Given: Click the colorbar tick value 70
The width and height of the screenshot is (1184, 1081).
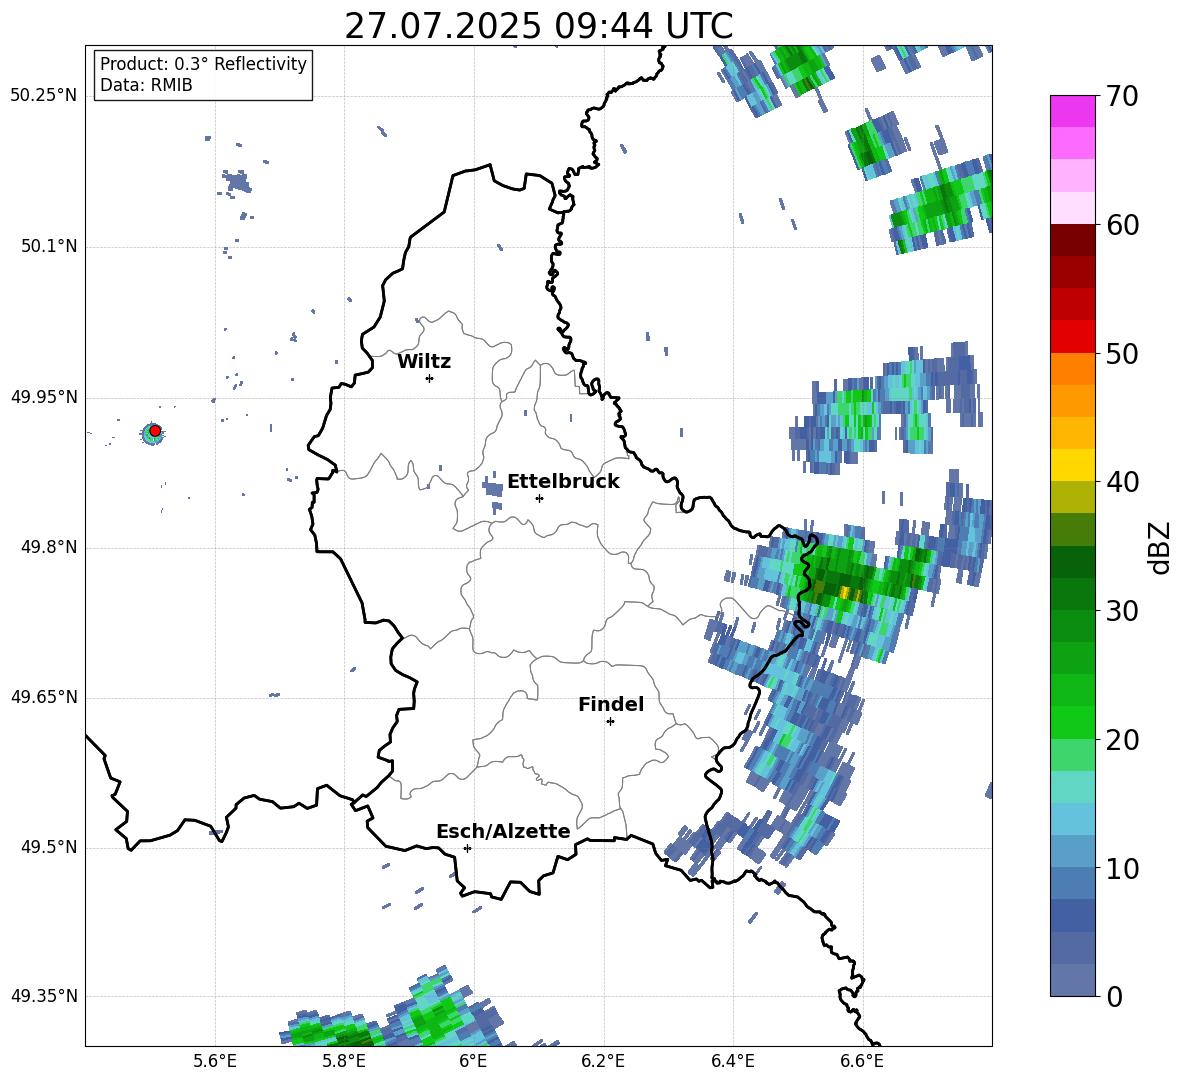Looking at the screenshot, I should tap(1122, 96).
